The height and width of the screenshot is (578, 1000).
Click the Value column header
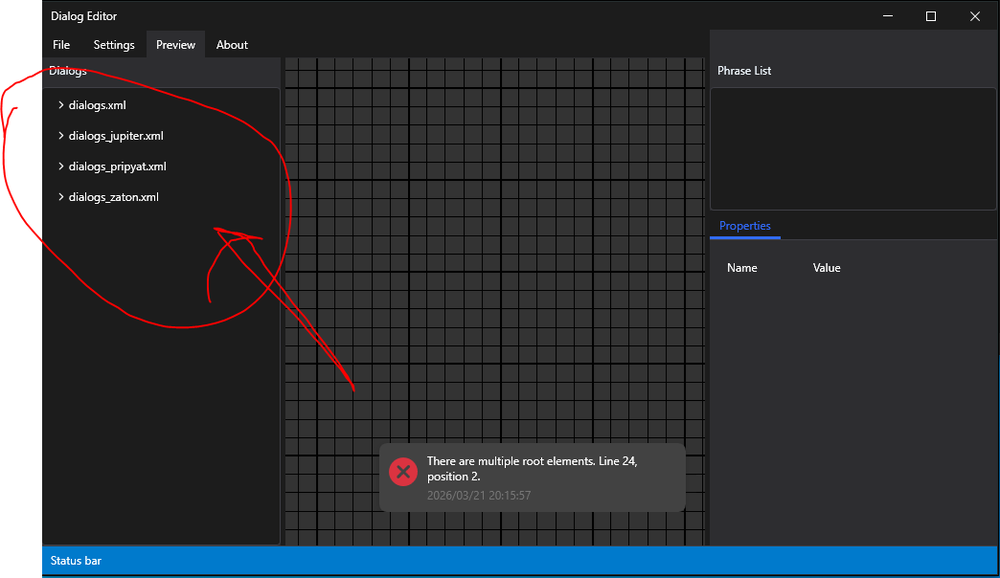click(827, 268)
